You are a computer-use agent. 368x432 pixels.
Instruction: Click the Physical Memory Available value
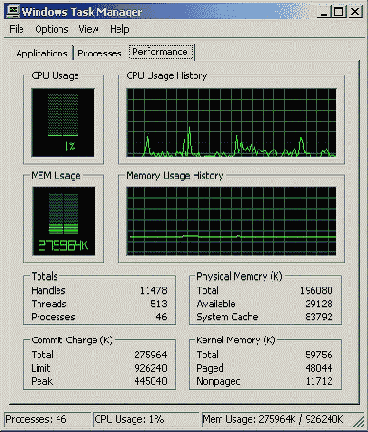319,304
